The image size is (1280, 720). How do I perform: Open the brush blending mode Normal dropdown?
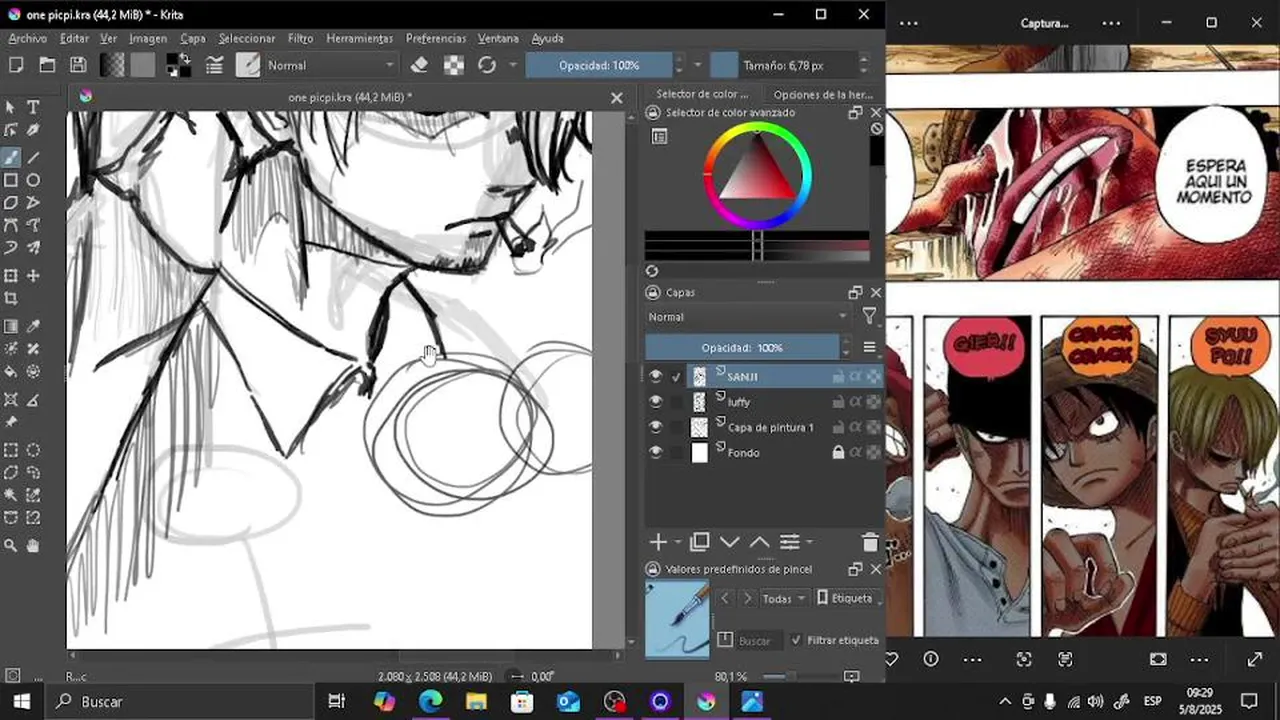click(330, 65)
